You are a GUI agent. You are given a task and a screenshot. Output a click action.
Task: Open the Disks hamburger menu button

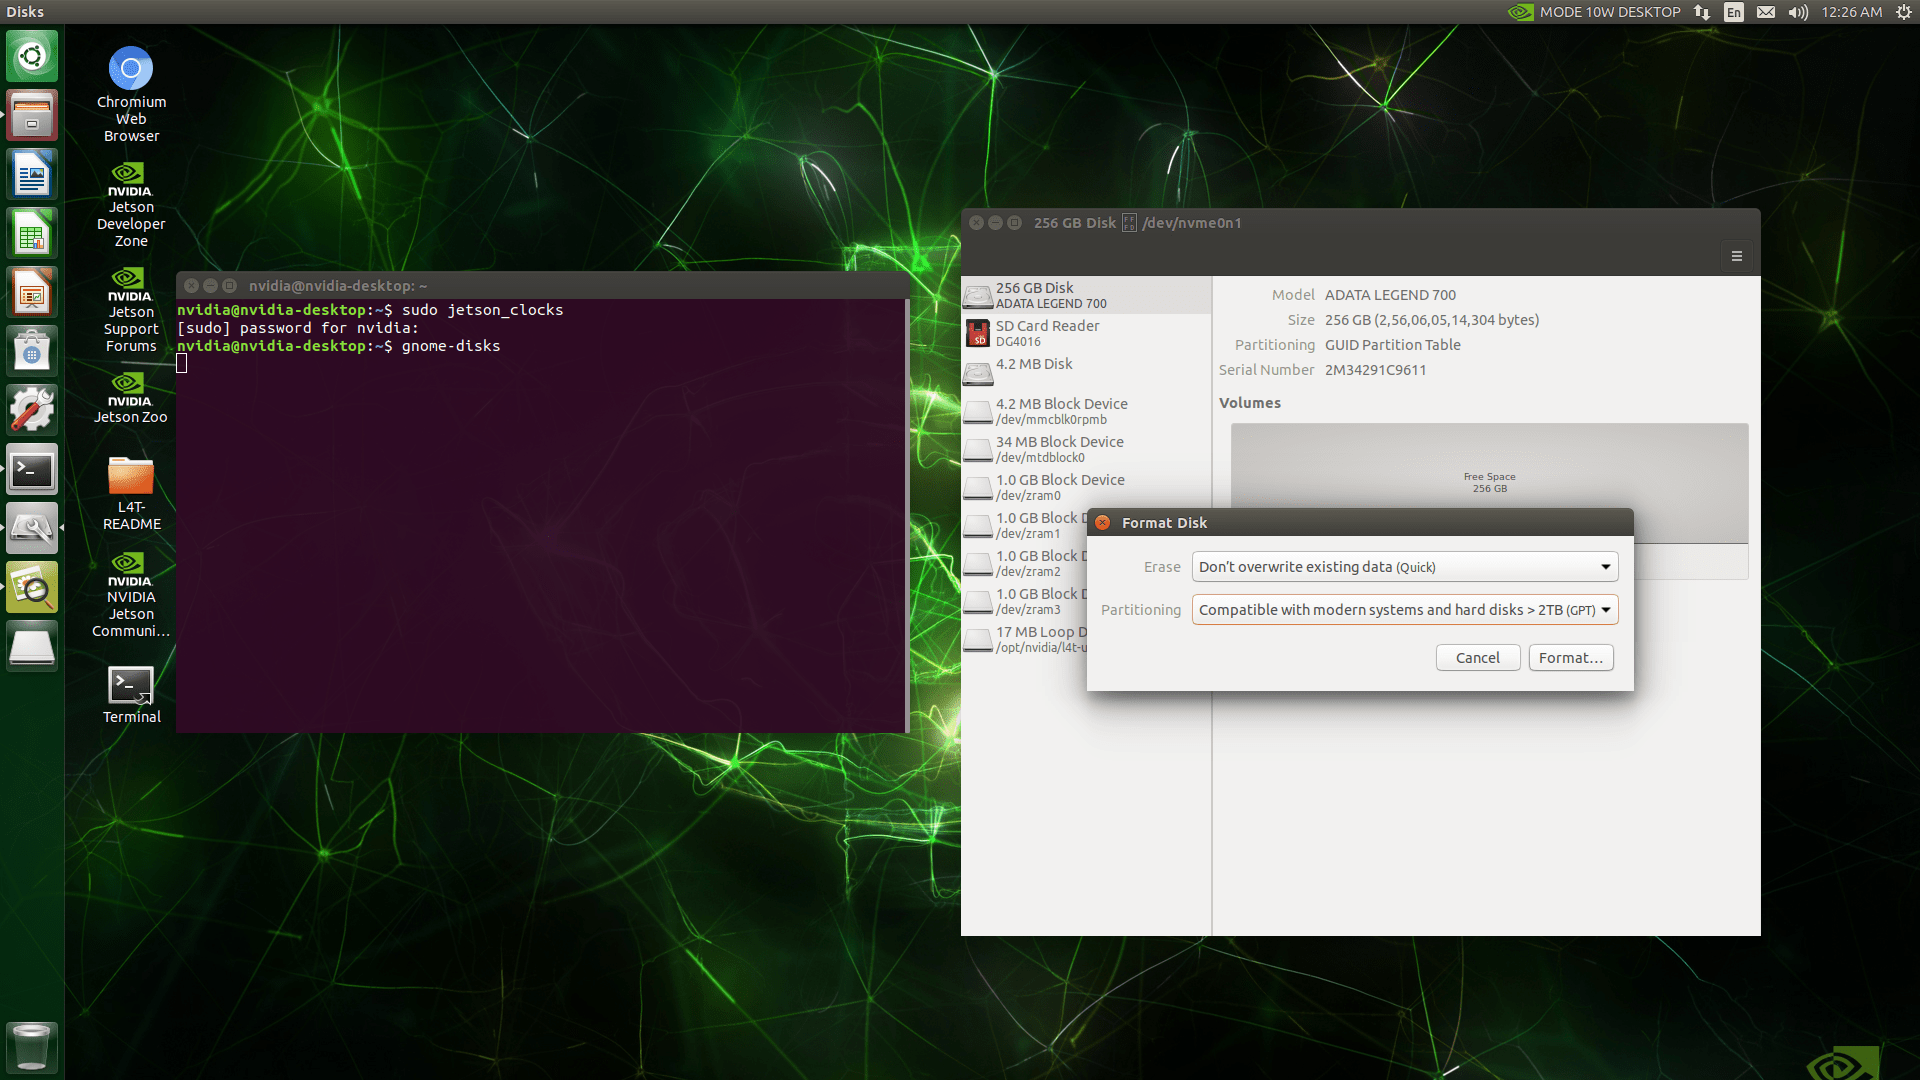(x=1737, y=256)
